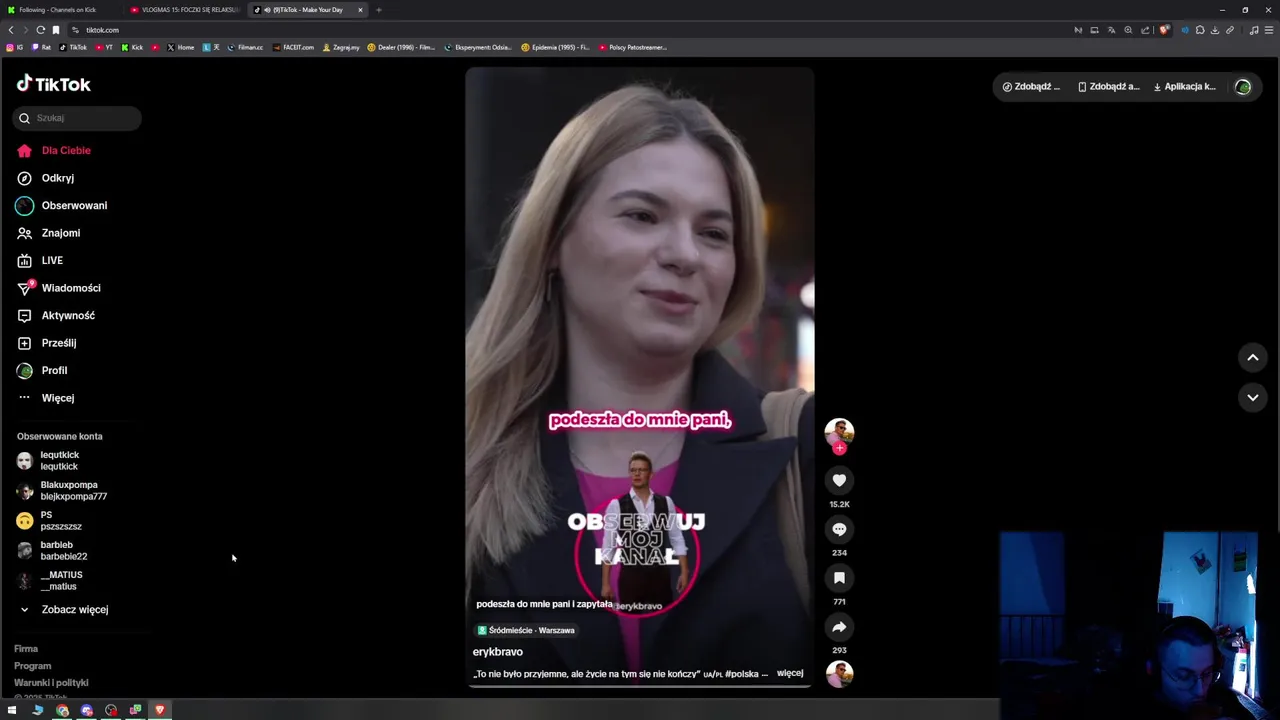This screenshot has height=720, width=1280.
Task: Open Zagraj.my bookmark
Action: pyautogui.click(x=342, y=47)
